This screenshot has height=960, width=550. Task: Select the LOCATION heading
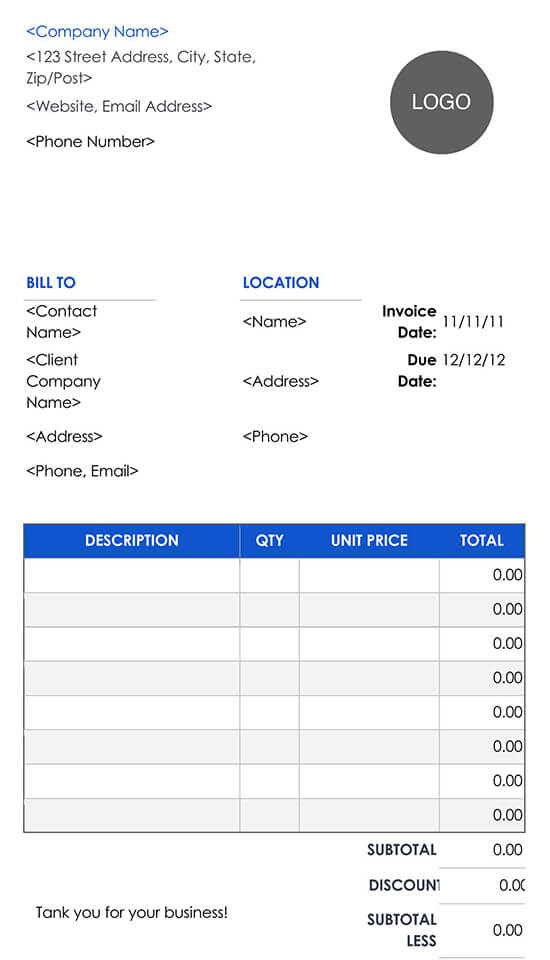click(281, 283)
